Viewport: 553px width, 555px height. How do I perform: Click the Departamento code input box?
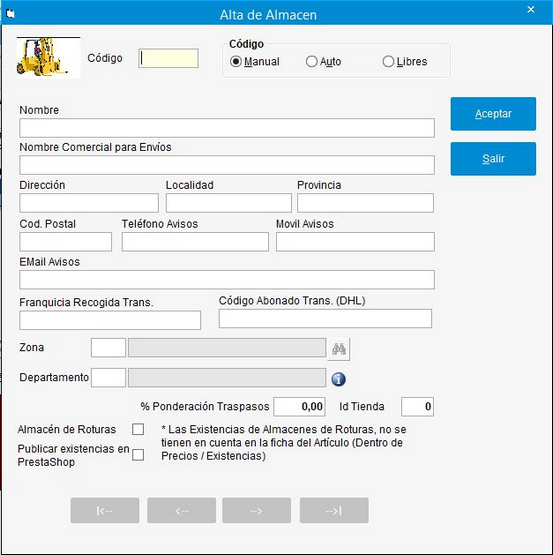108,378
